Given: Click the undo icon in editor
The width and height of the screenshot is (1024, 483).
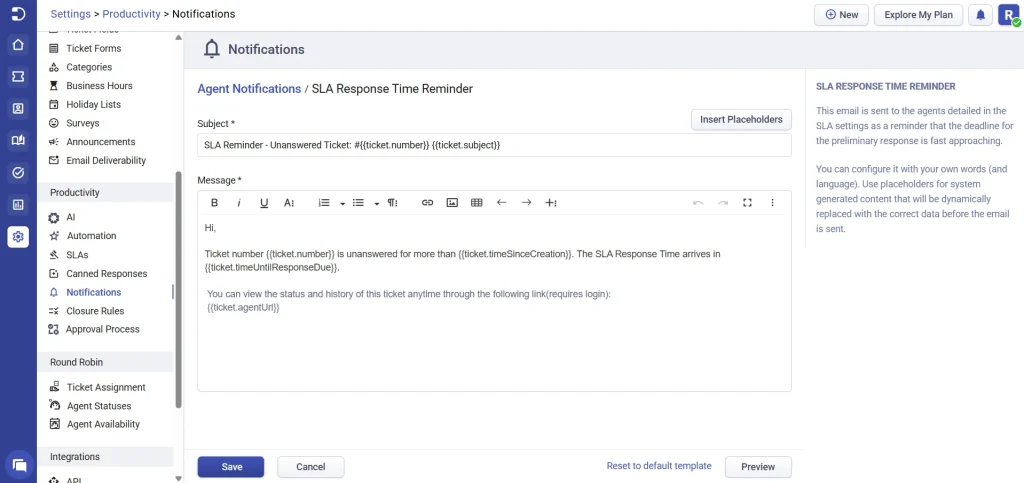Looking at the screenshot, I should pyautogui.click(x=698, y=203).
